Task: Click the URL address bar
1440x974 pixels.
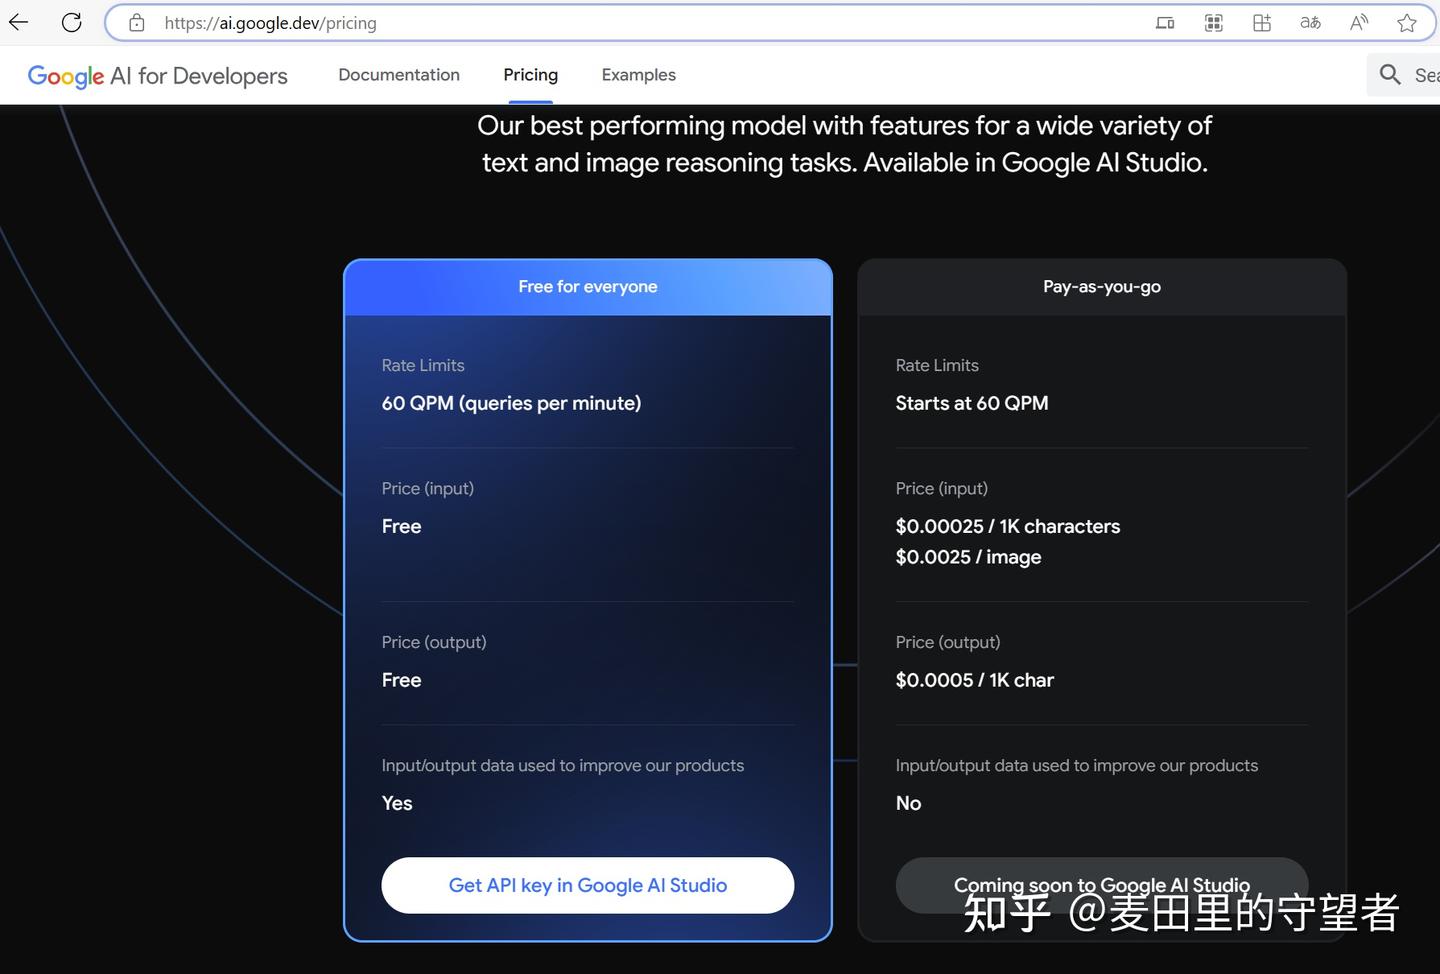Action: 640,23
